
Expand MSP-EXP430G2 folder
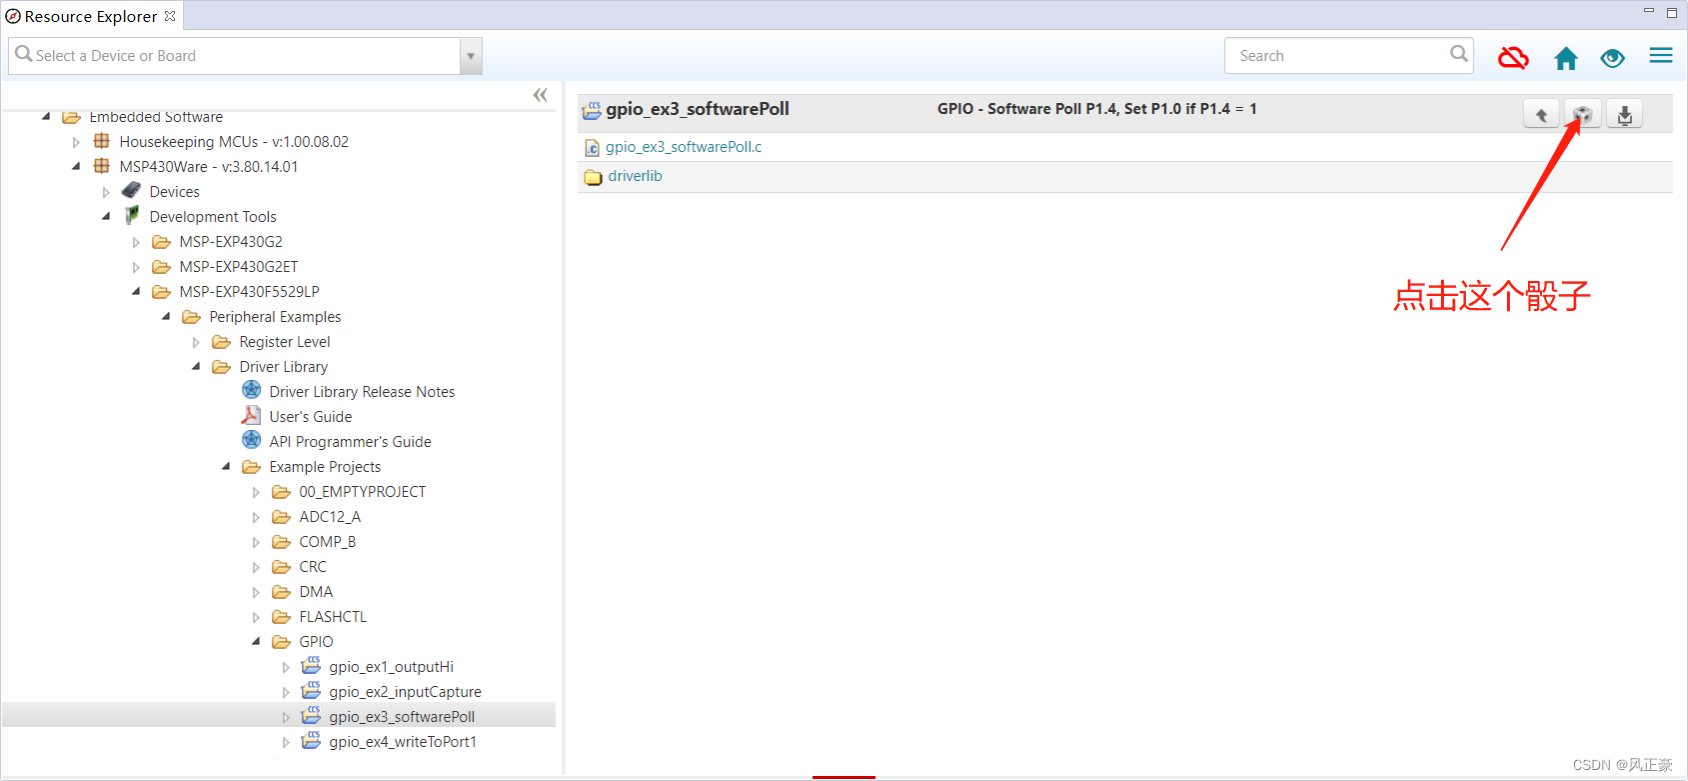click(136, 242)
